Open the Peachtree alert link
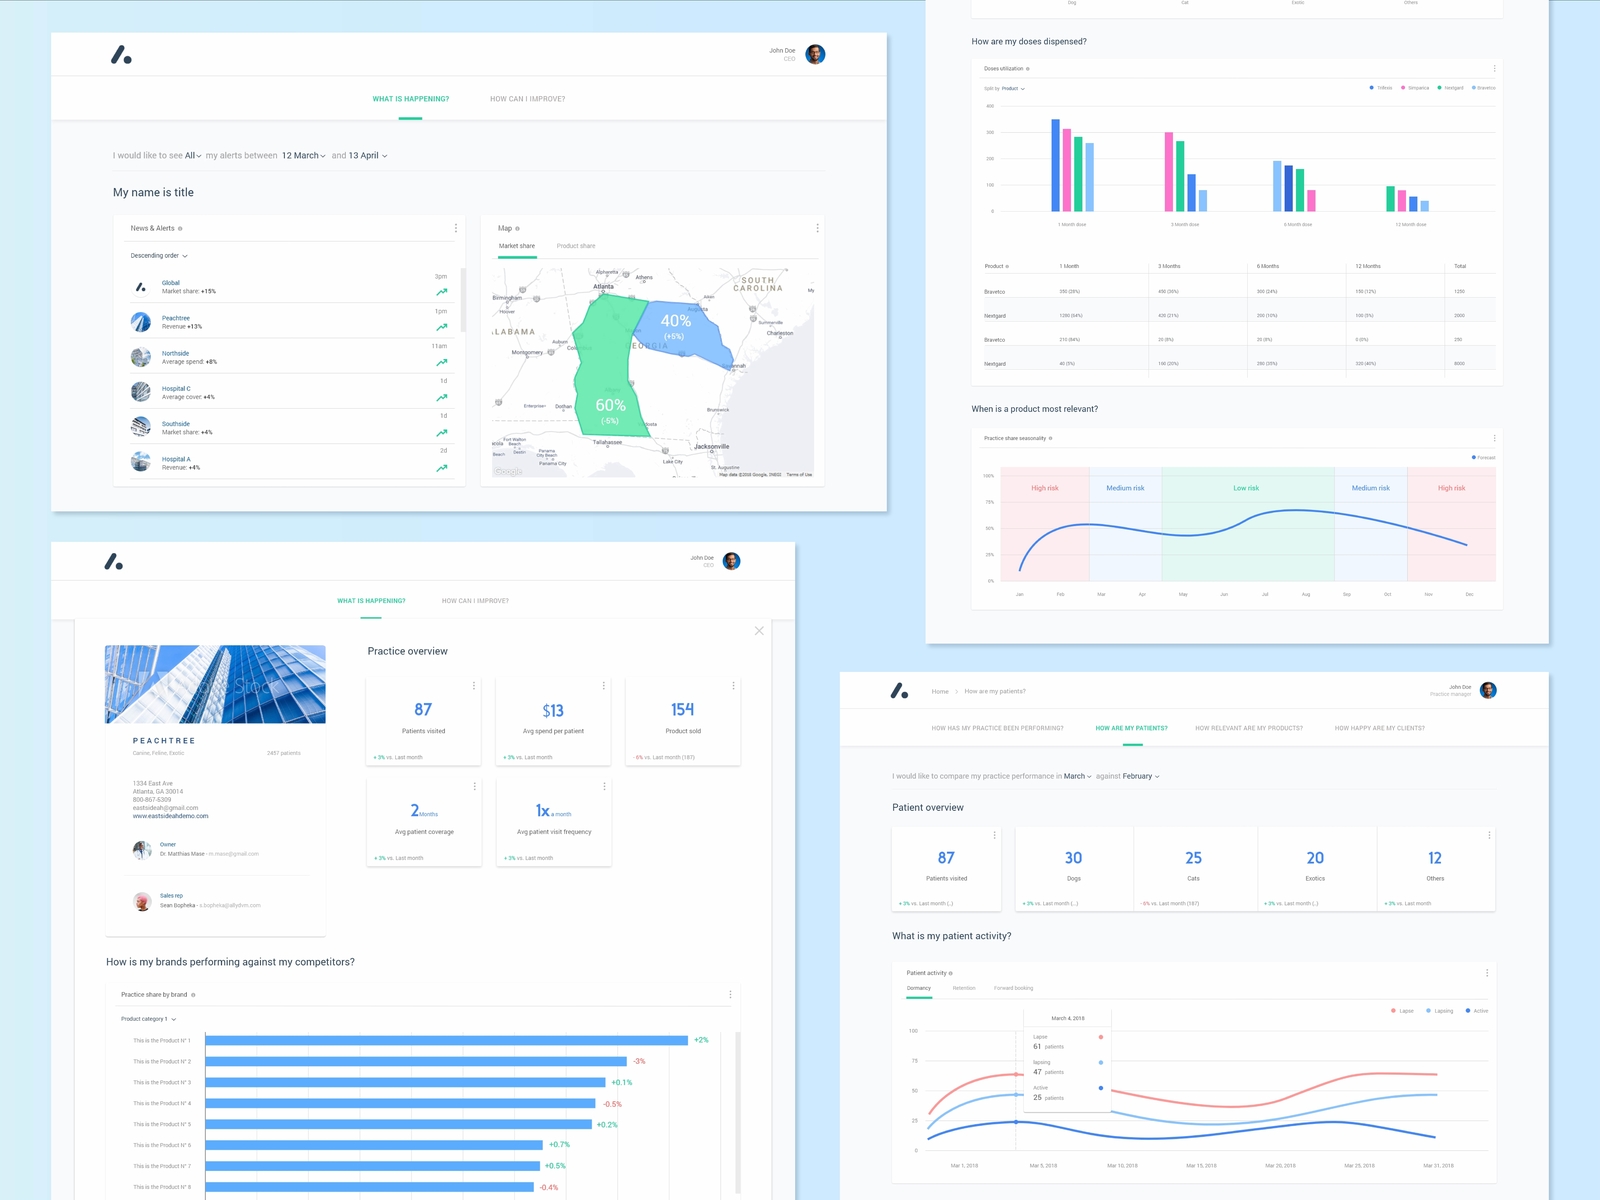This screenshot has height=1200, width=1600. click(176, 318)
